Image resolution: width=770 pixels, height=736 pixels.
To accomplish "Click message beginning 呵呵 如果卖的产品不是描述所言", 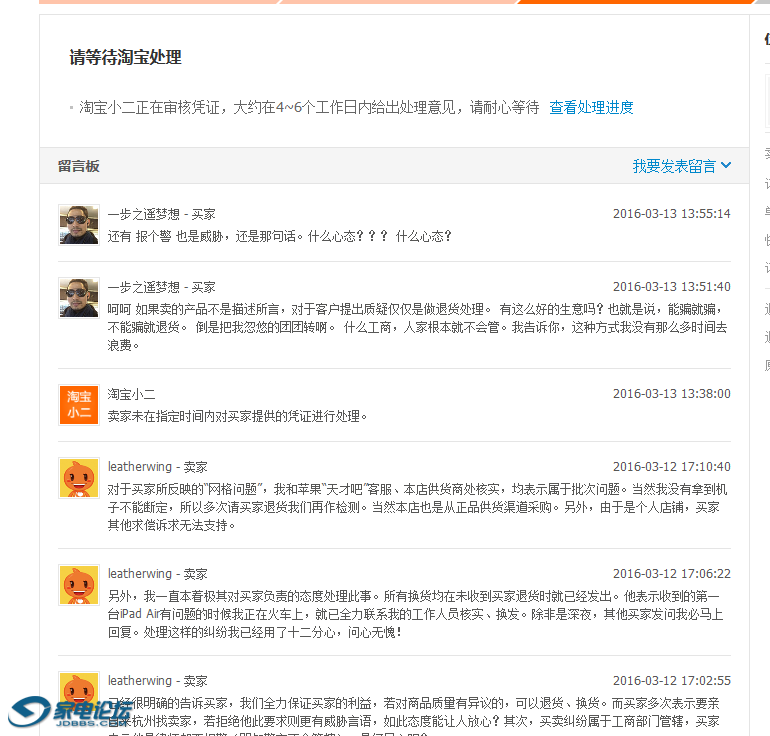I will (417, 327).
